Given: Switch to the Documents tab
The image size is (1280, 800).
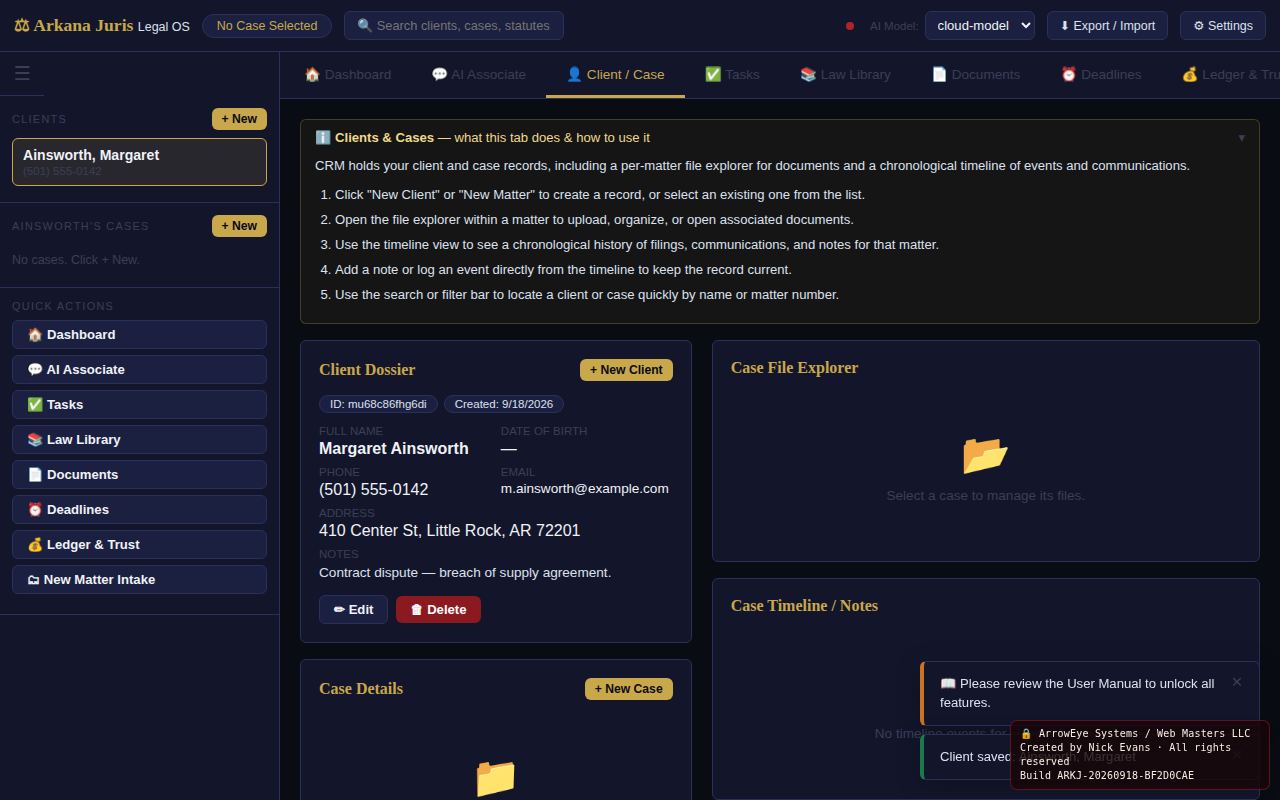Looking at the screenshot, I should 975,74.
